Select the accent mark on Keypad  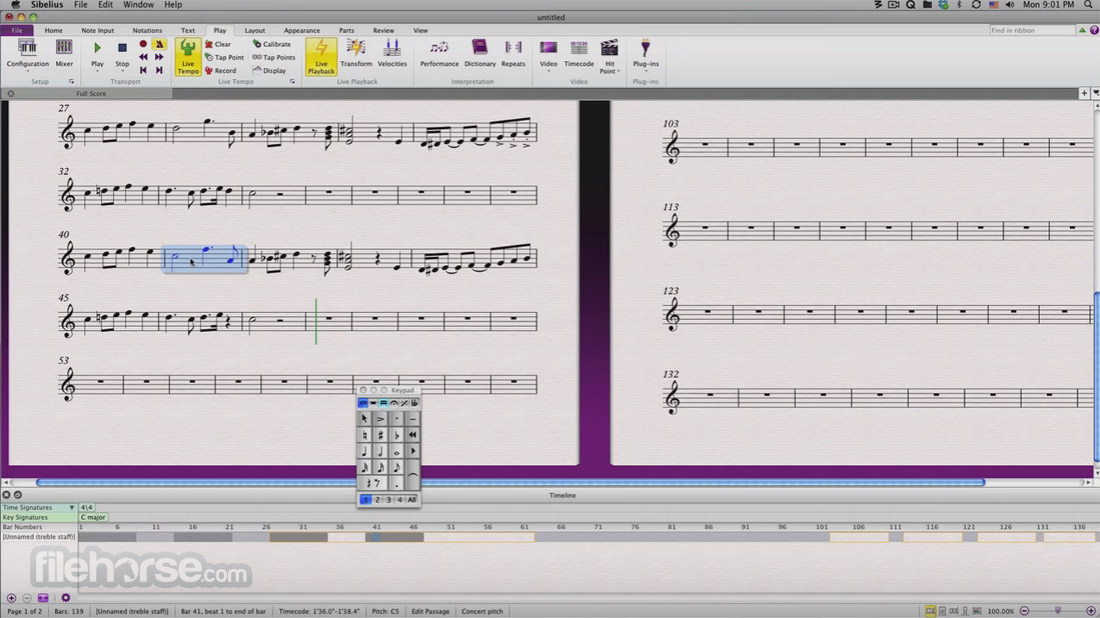(x=380, y=419)
